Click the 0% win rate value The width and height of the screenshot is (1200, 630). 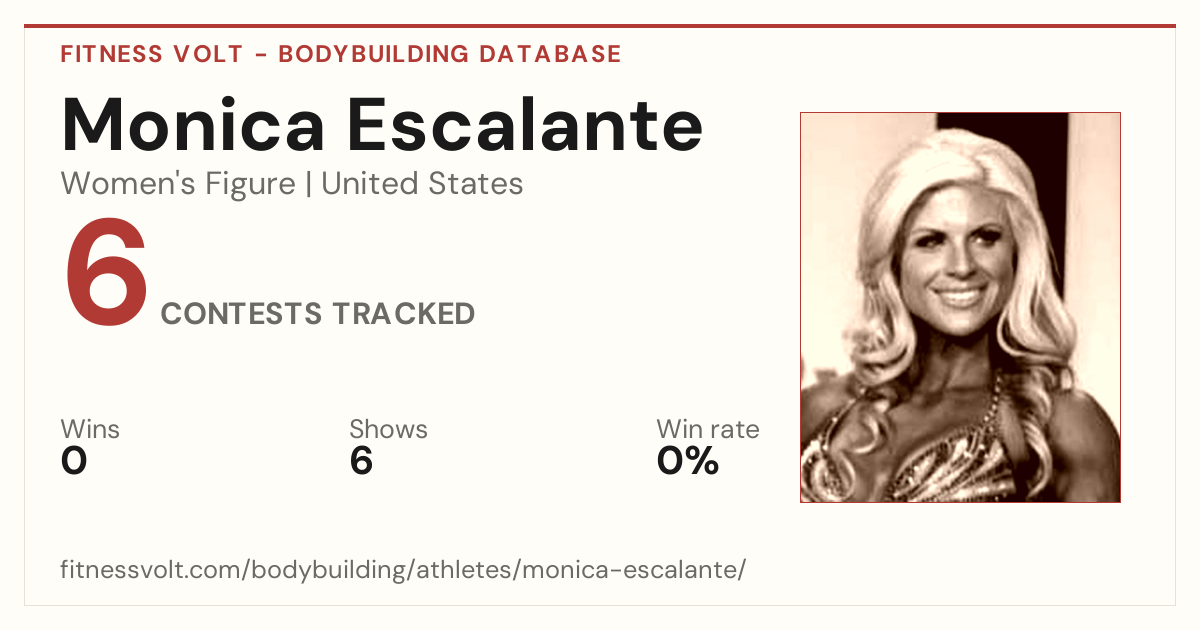(x=688, y=461)
